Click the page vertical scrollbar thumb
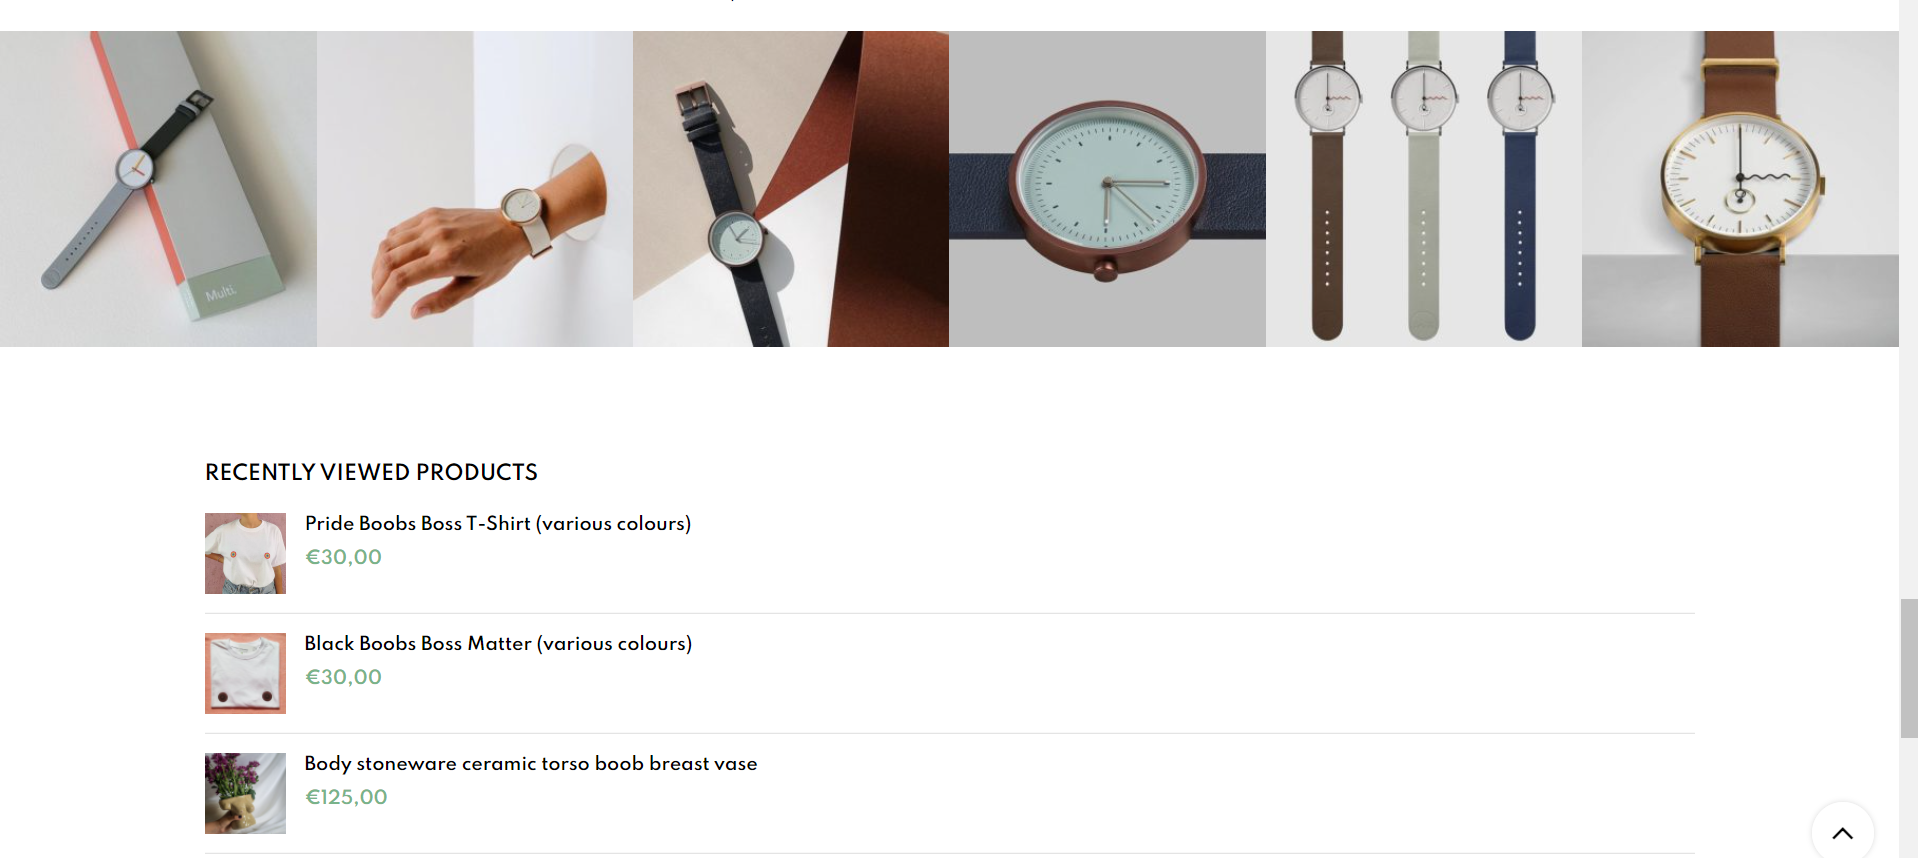The width and height of the screenshot is (1918, 858). tap(1909, 668)
